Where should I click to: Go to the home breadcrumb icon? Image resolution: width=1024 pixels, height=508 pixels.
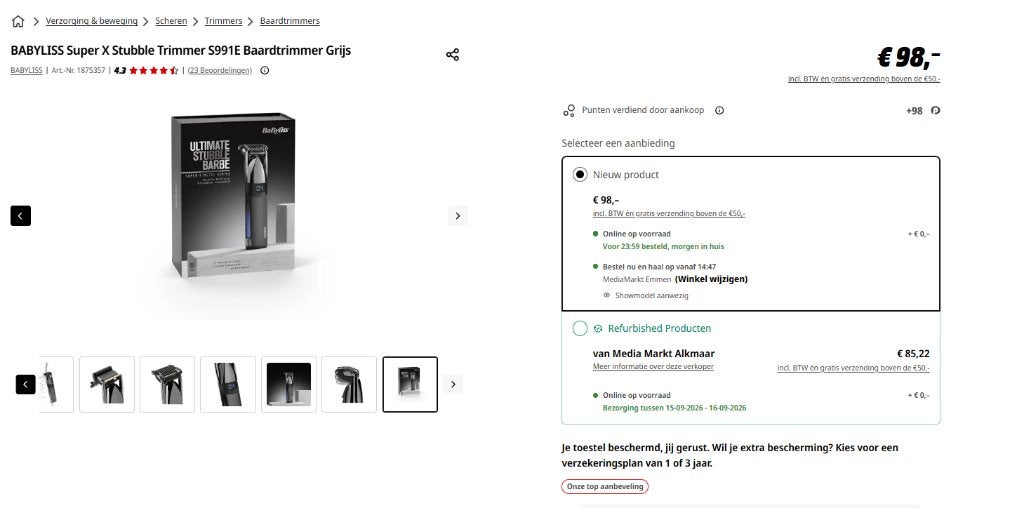point(18,21)
